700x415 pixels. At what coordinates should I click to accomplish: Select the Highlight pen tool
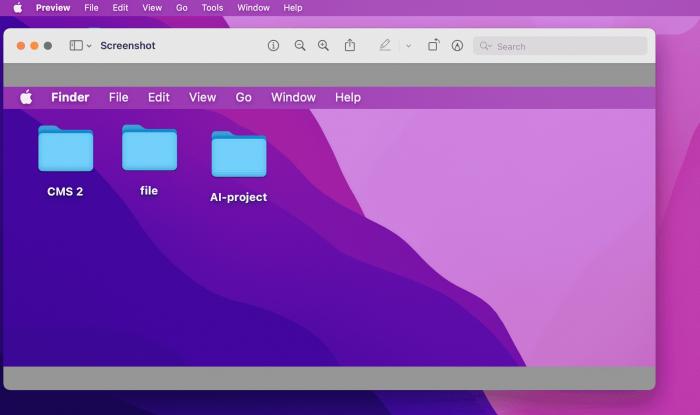pyautogui.click(x=385, y=45)
